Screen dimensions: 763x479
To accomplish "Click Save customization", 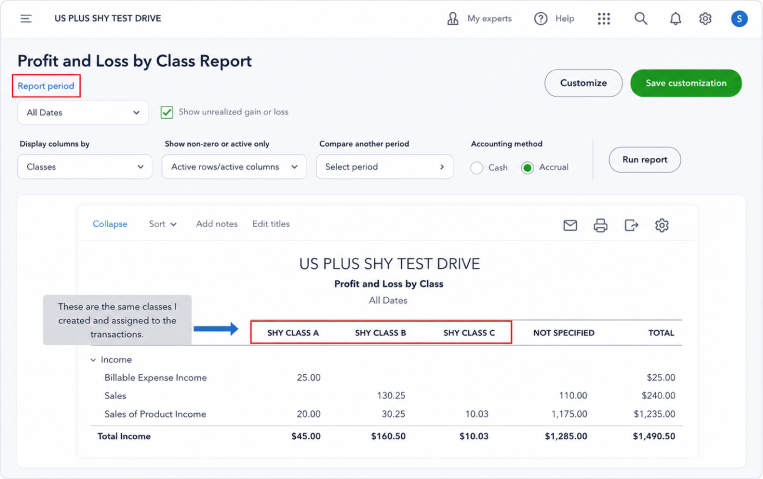I will 686,83.
